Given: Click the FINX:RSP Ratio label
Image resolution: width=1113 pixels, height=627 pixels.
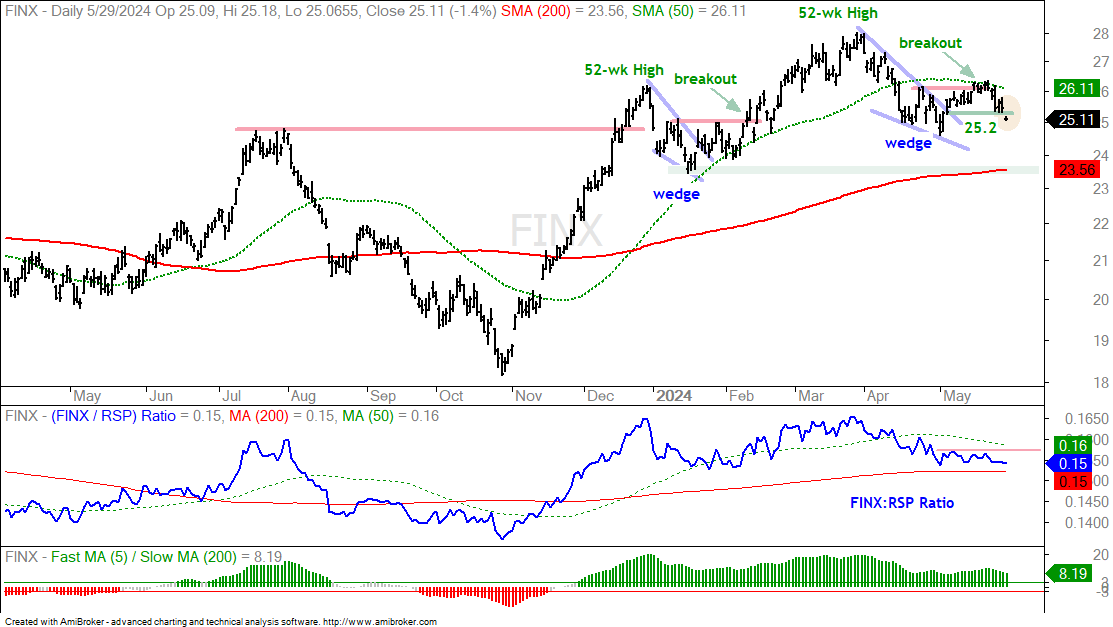Looking at the screenshot, I should 901,503.
